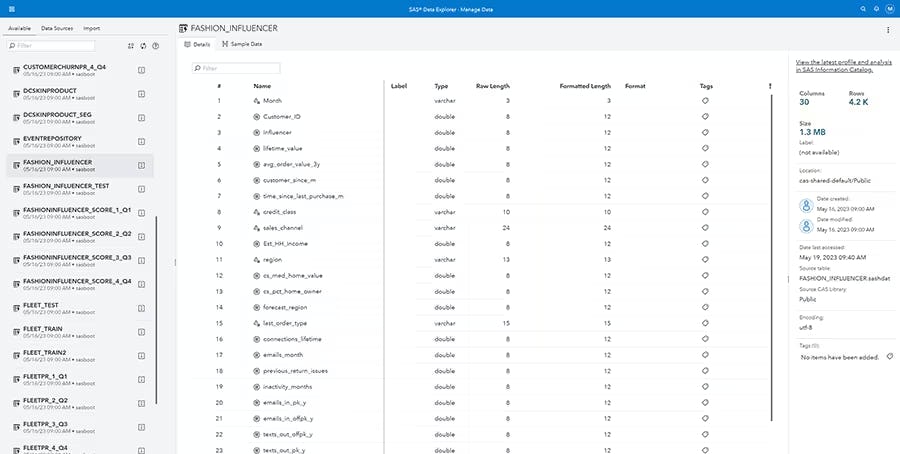The width and height of the screenshot is (900, 454).
Task: Click the tag icon for credit_class row
Action: [x=705, y=212]
